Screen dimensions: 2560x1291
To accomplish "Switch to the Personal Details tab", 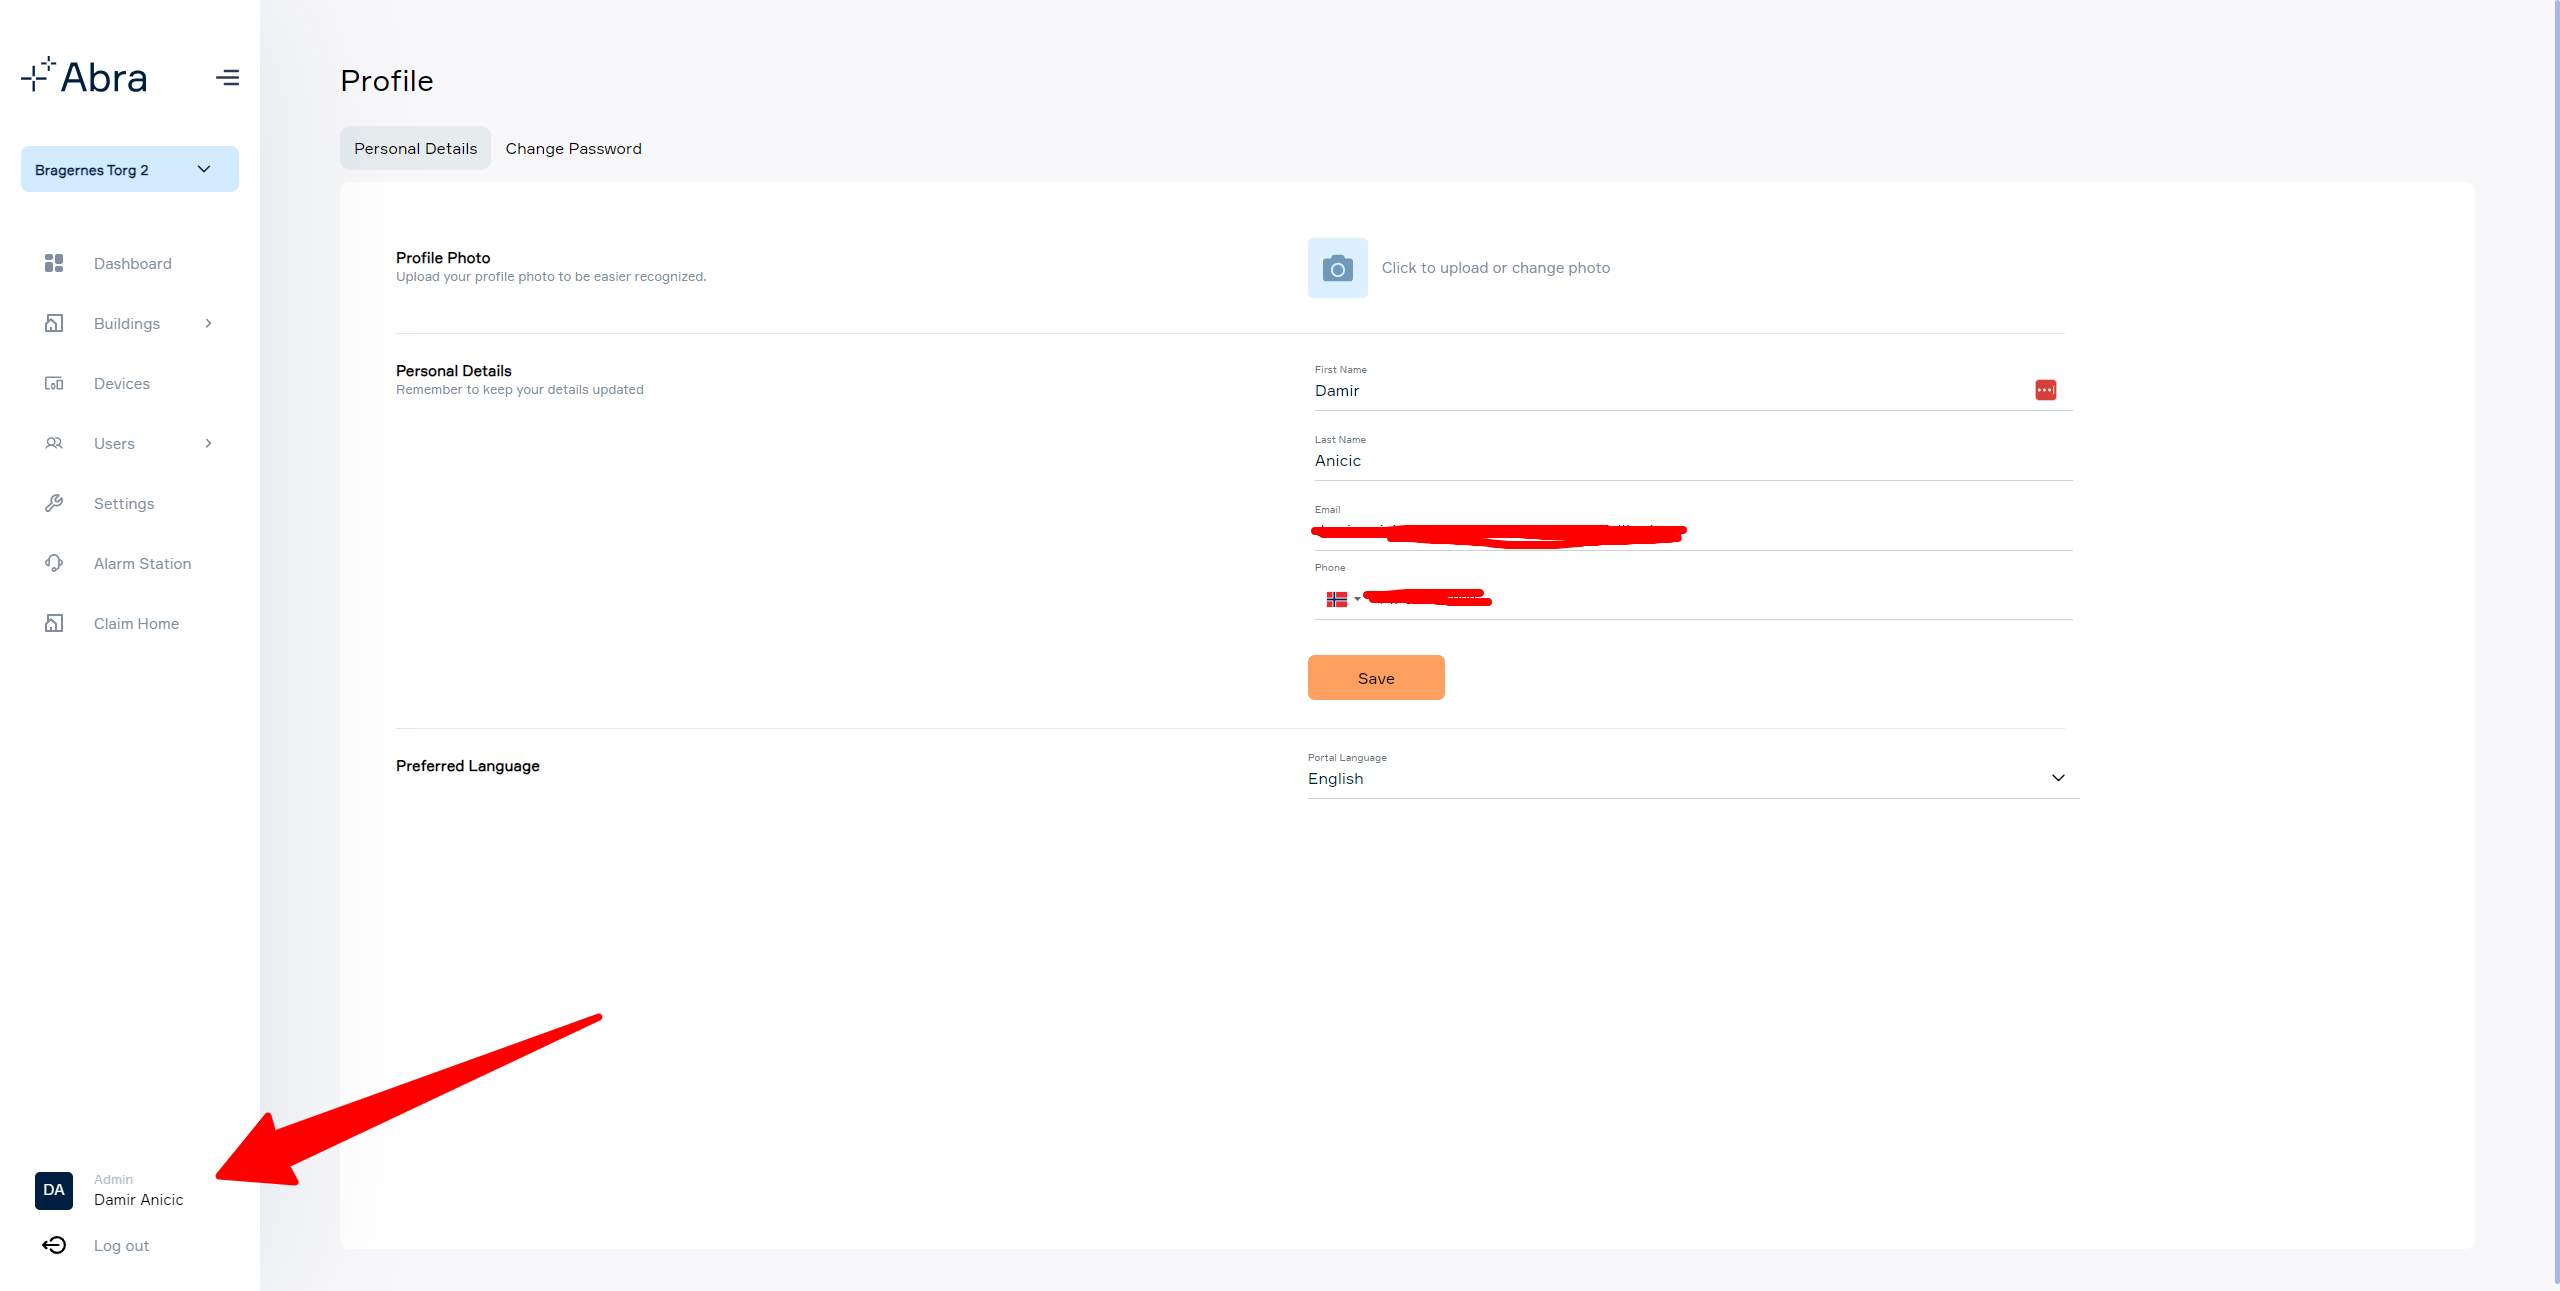I will 415,148.
